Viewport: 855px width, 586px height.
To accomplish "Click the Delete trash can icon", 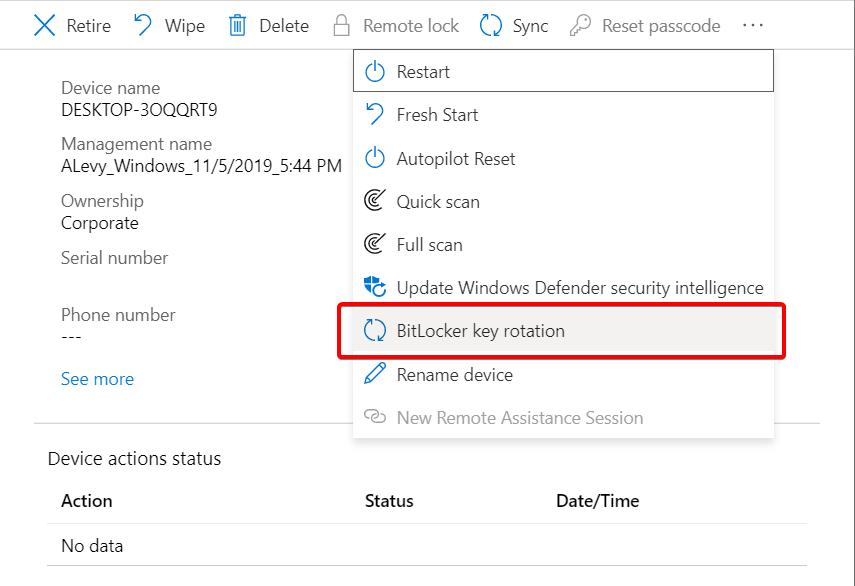I will (x=237, y=25).
